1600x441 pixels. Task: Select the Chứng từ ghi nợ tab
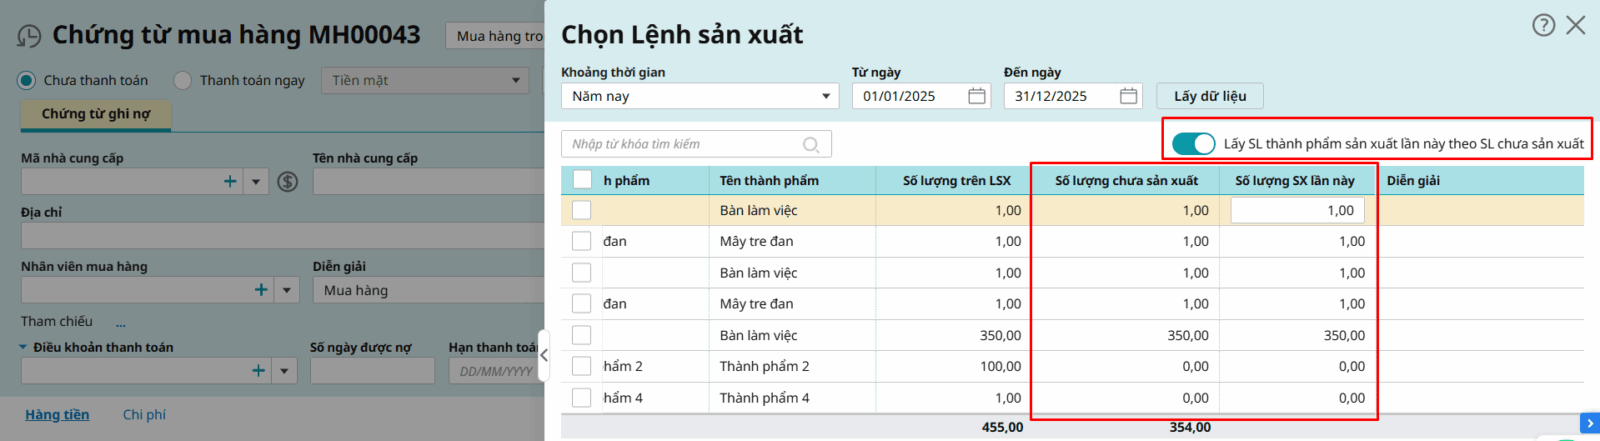click(96, 114)
